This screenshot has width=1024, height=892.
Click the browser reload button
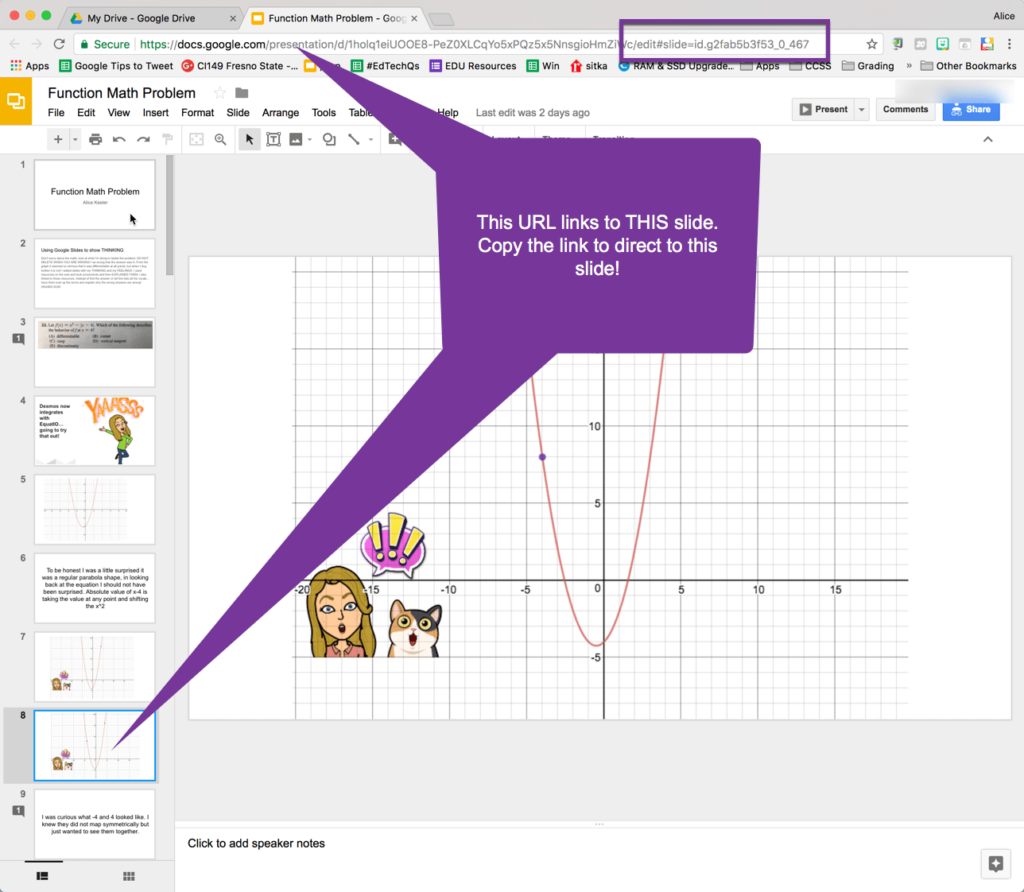tap(59, 44)
